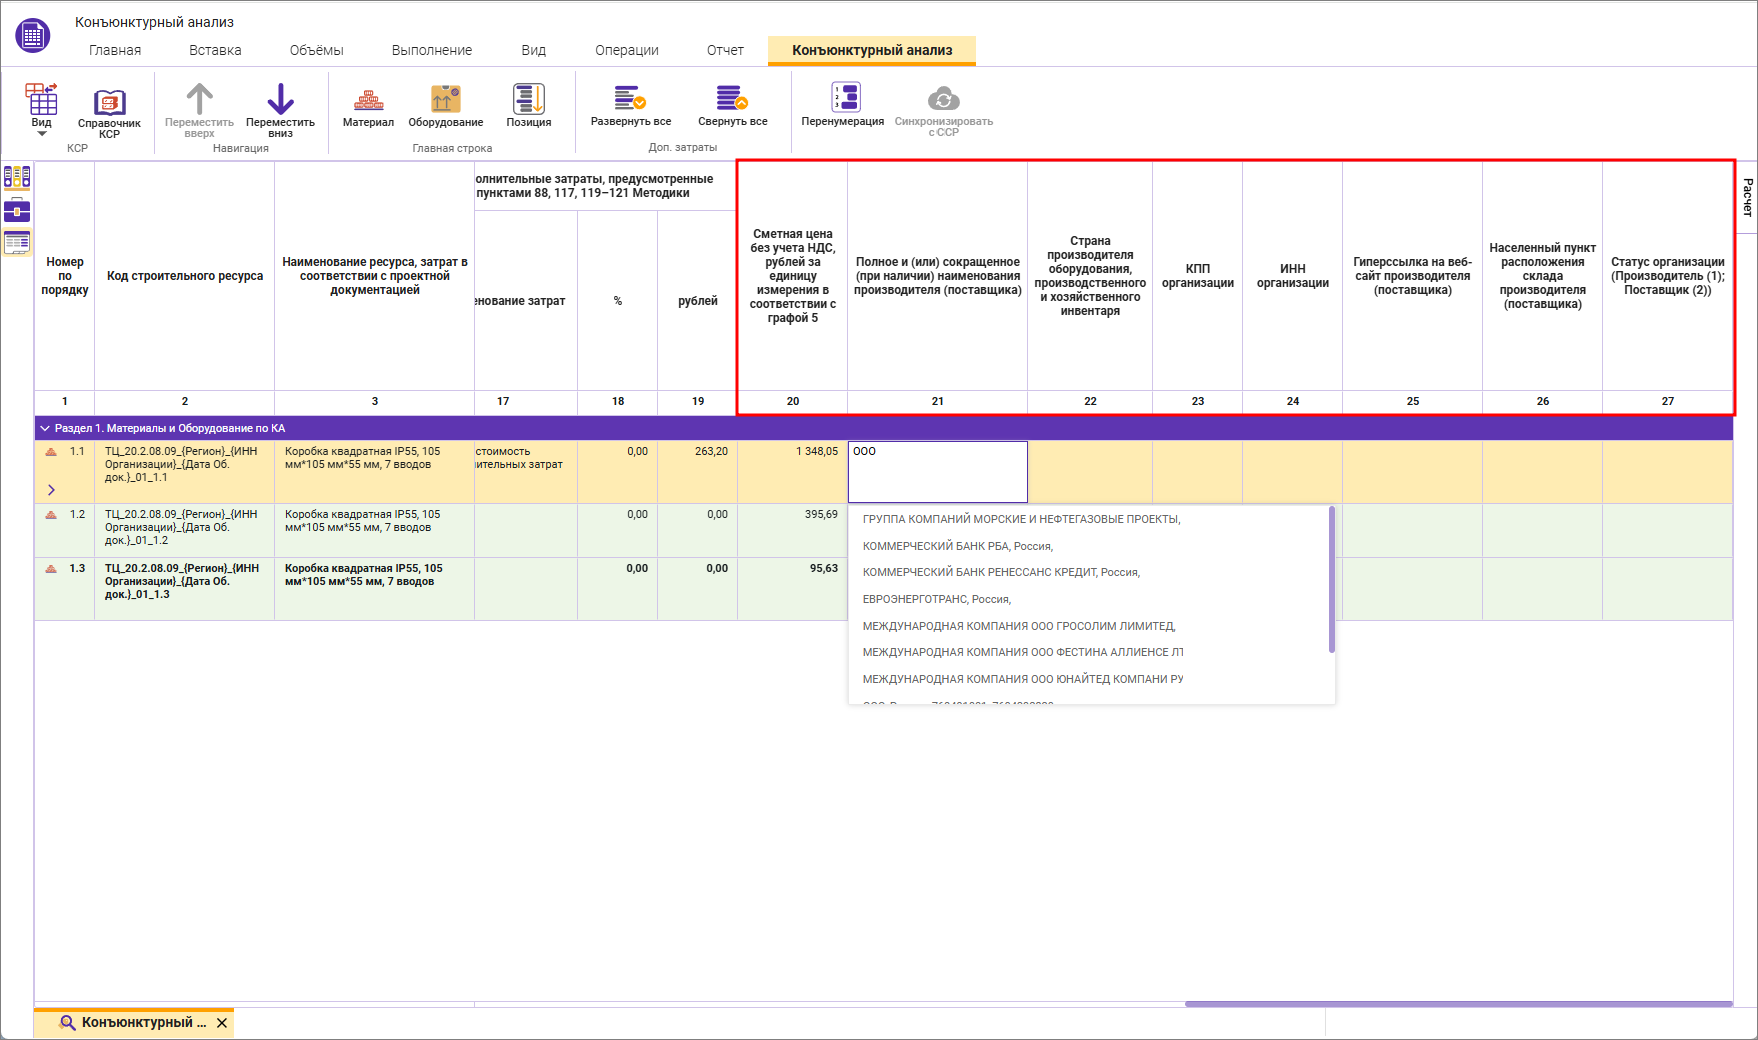Open the Расчет side panel tab

point(1747,197)
